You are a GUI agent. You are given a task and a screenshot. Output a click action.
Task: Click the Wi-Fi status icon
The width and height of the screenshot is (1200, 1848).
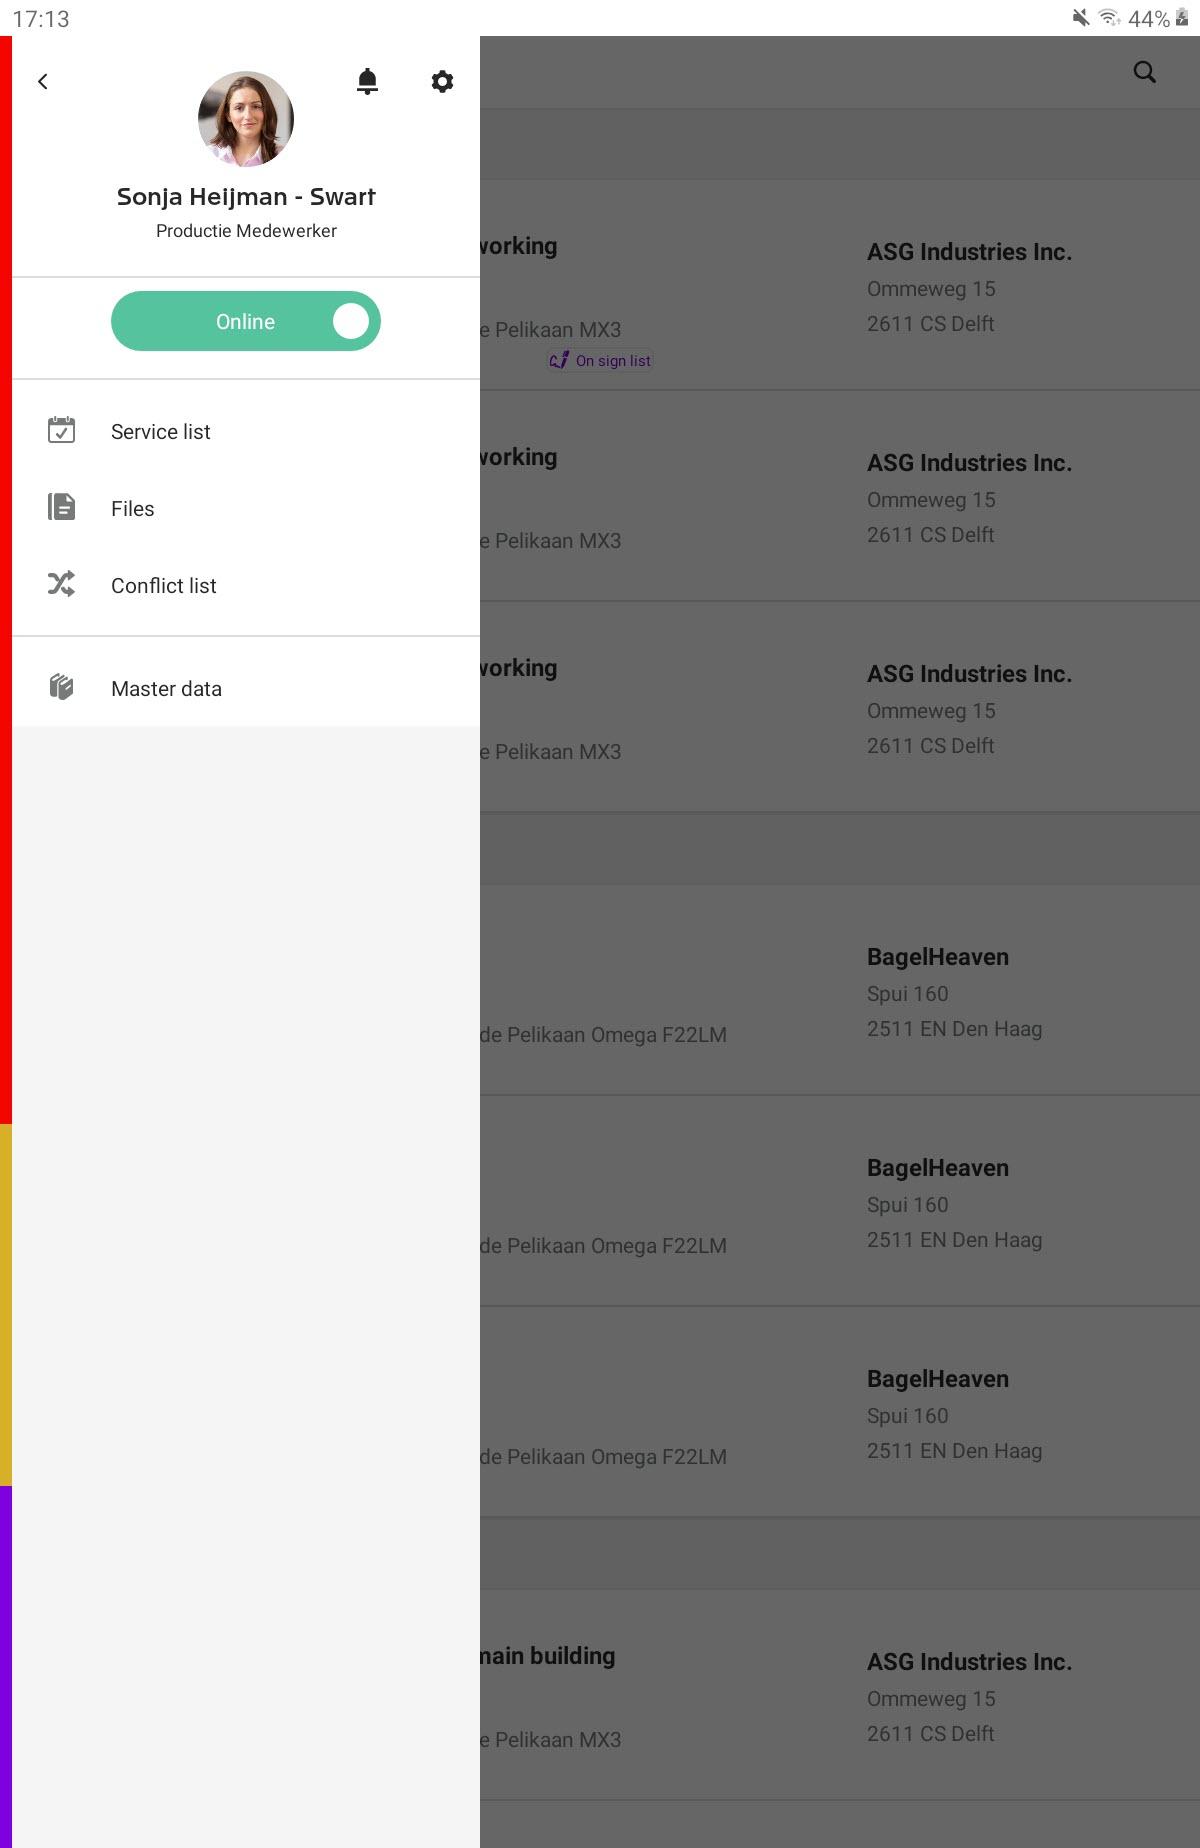click(x=1108, y=18)
